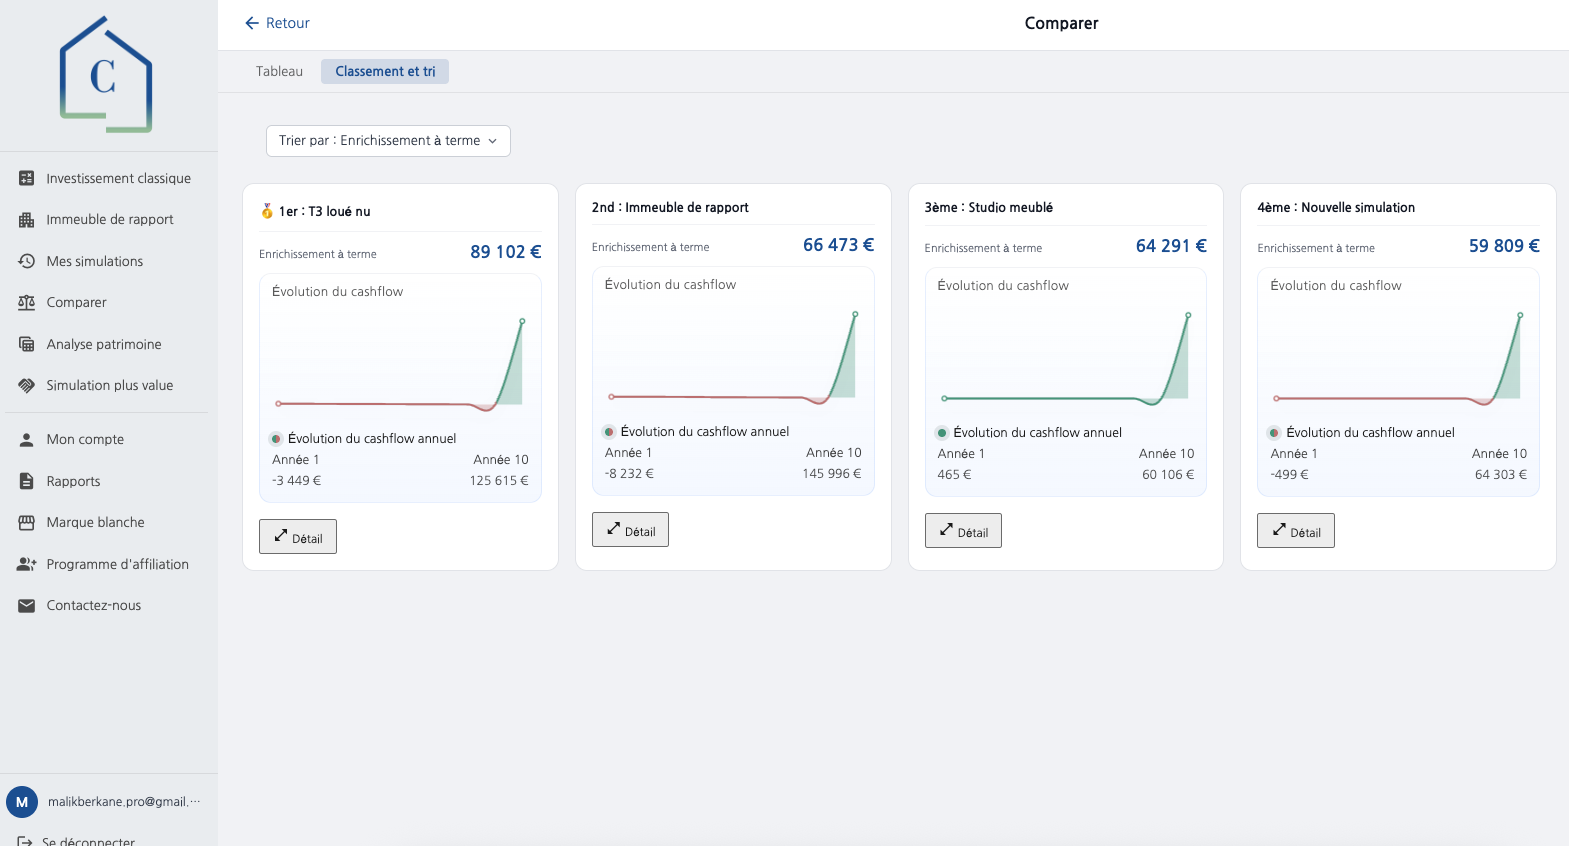Click the 59 809 € enrichment value
Image resolution: width=1569 pixels, height=846 pixels.
(x=1504, y=246)
